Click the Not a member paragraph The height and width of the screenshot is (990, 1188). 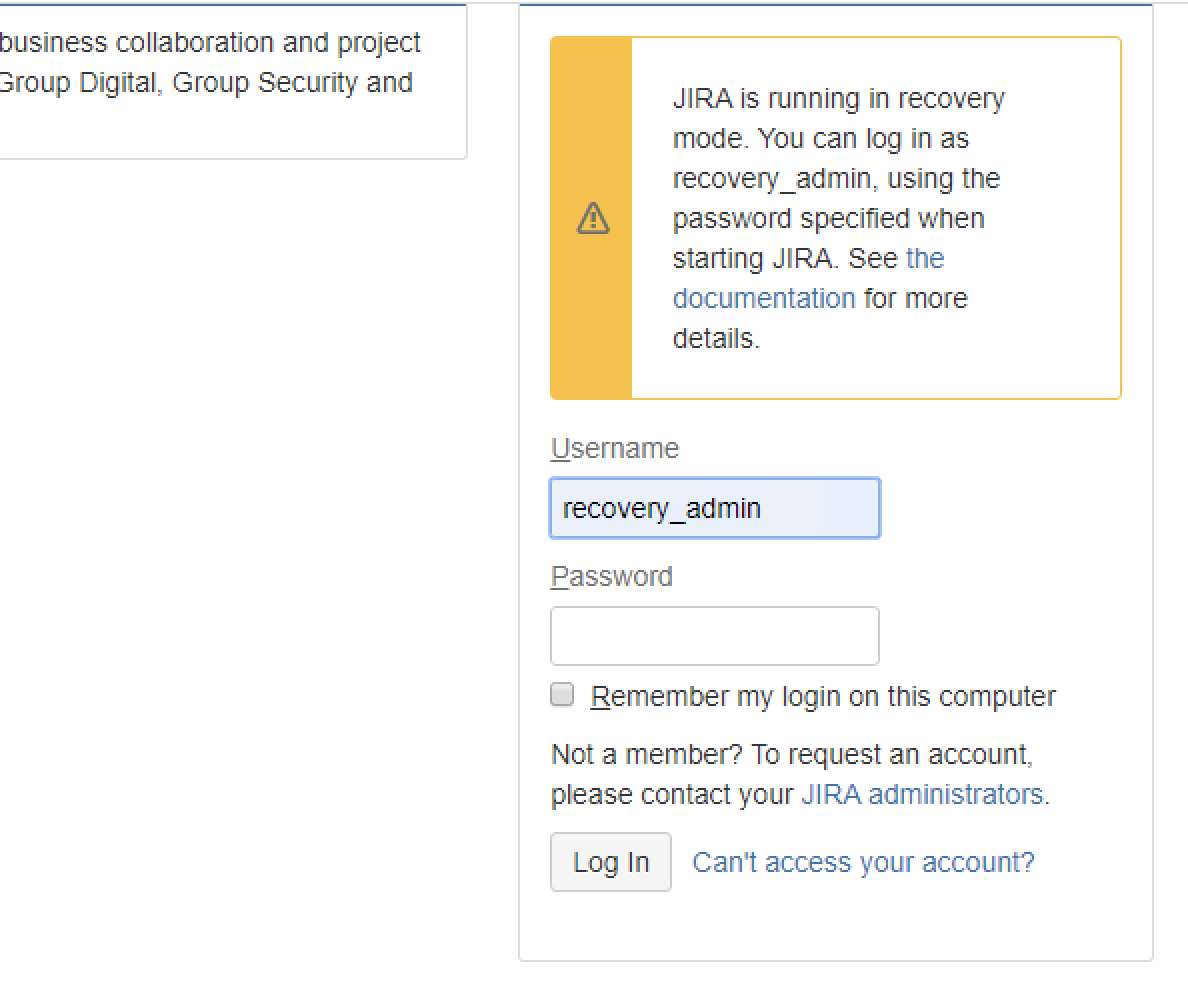(800, 774)
